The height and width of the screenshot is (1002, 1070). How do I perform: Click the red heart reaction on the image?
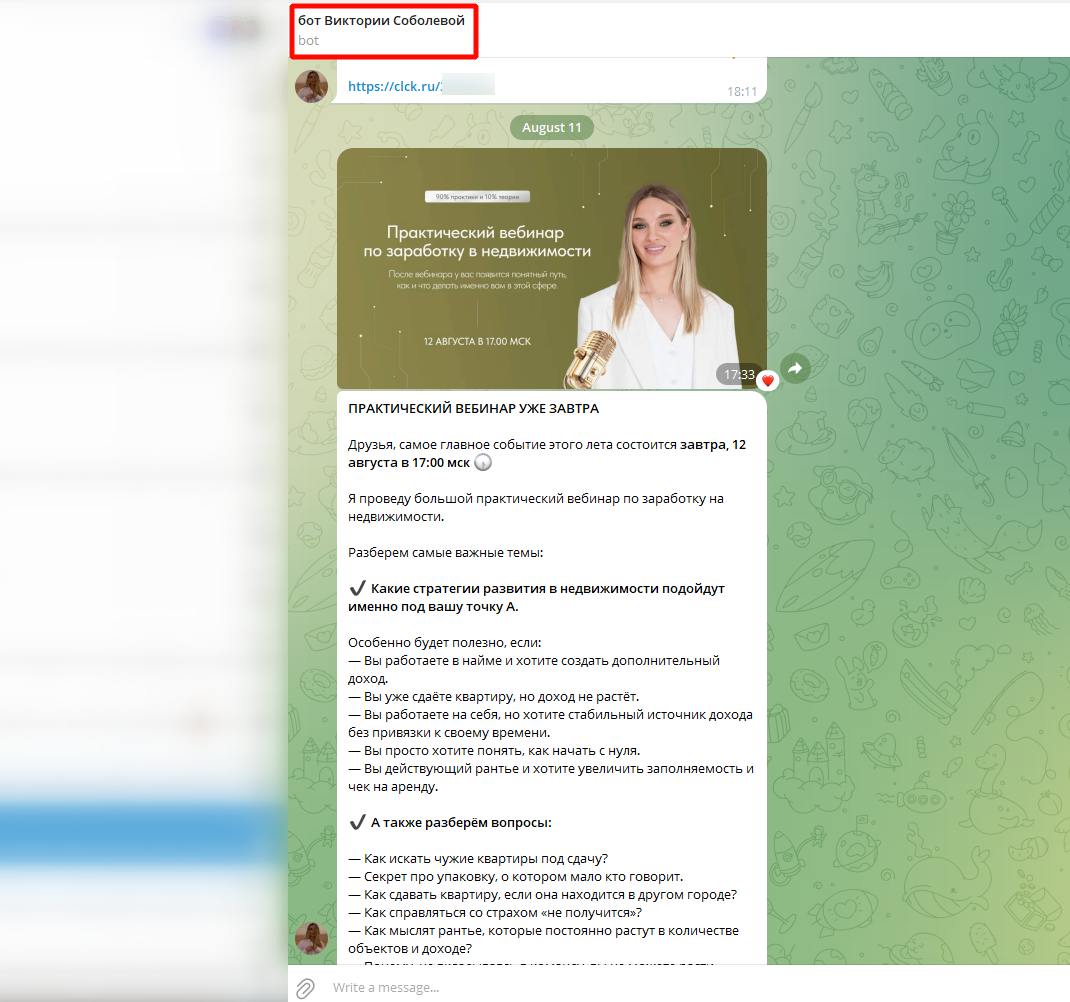(x=767, y=381)
